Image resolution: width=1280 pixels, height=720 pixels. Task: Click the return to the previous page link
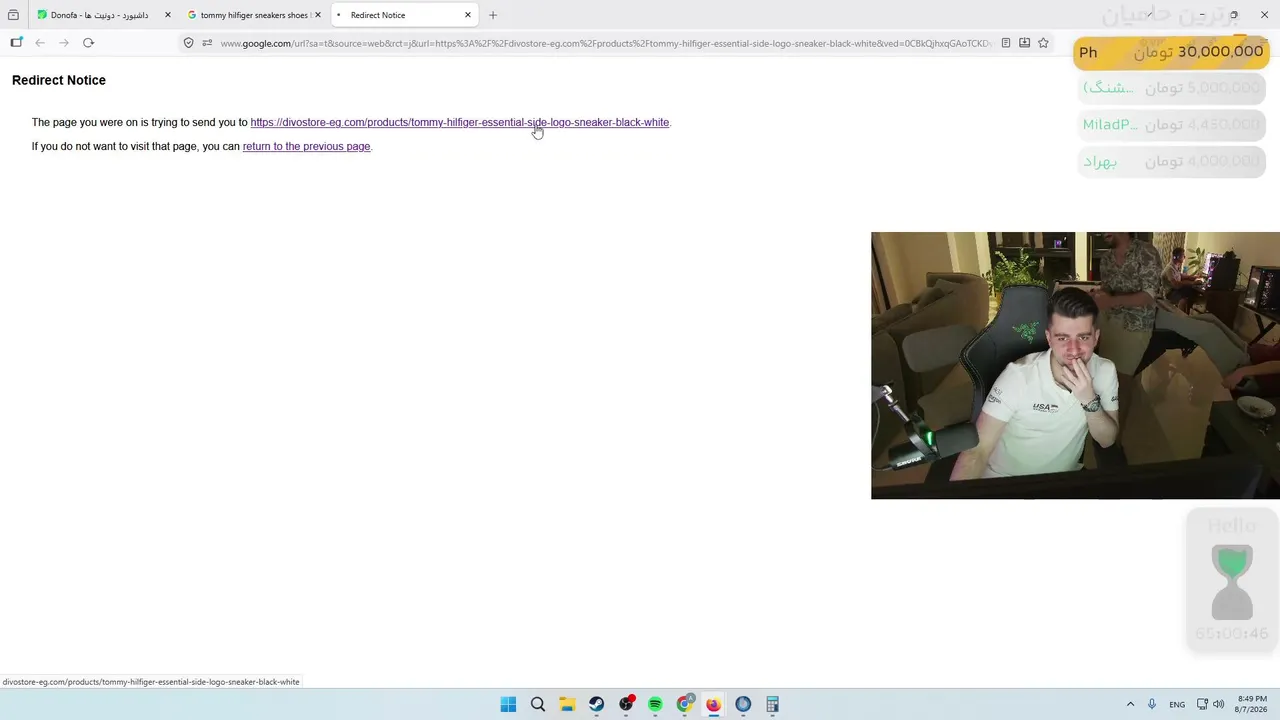[306, 146]
